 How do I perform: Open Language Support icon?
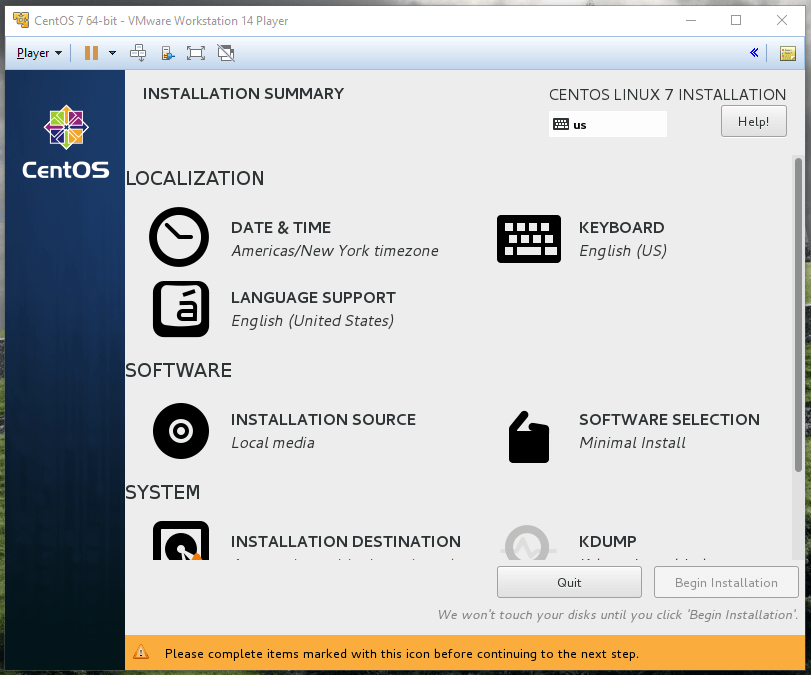tap(181, 309)
